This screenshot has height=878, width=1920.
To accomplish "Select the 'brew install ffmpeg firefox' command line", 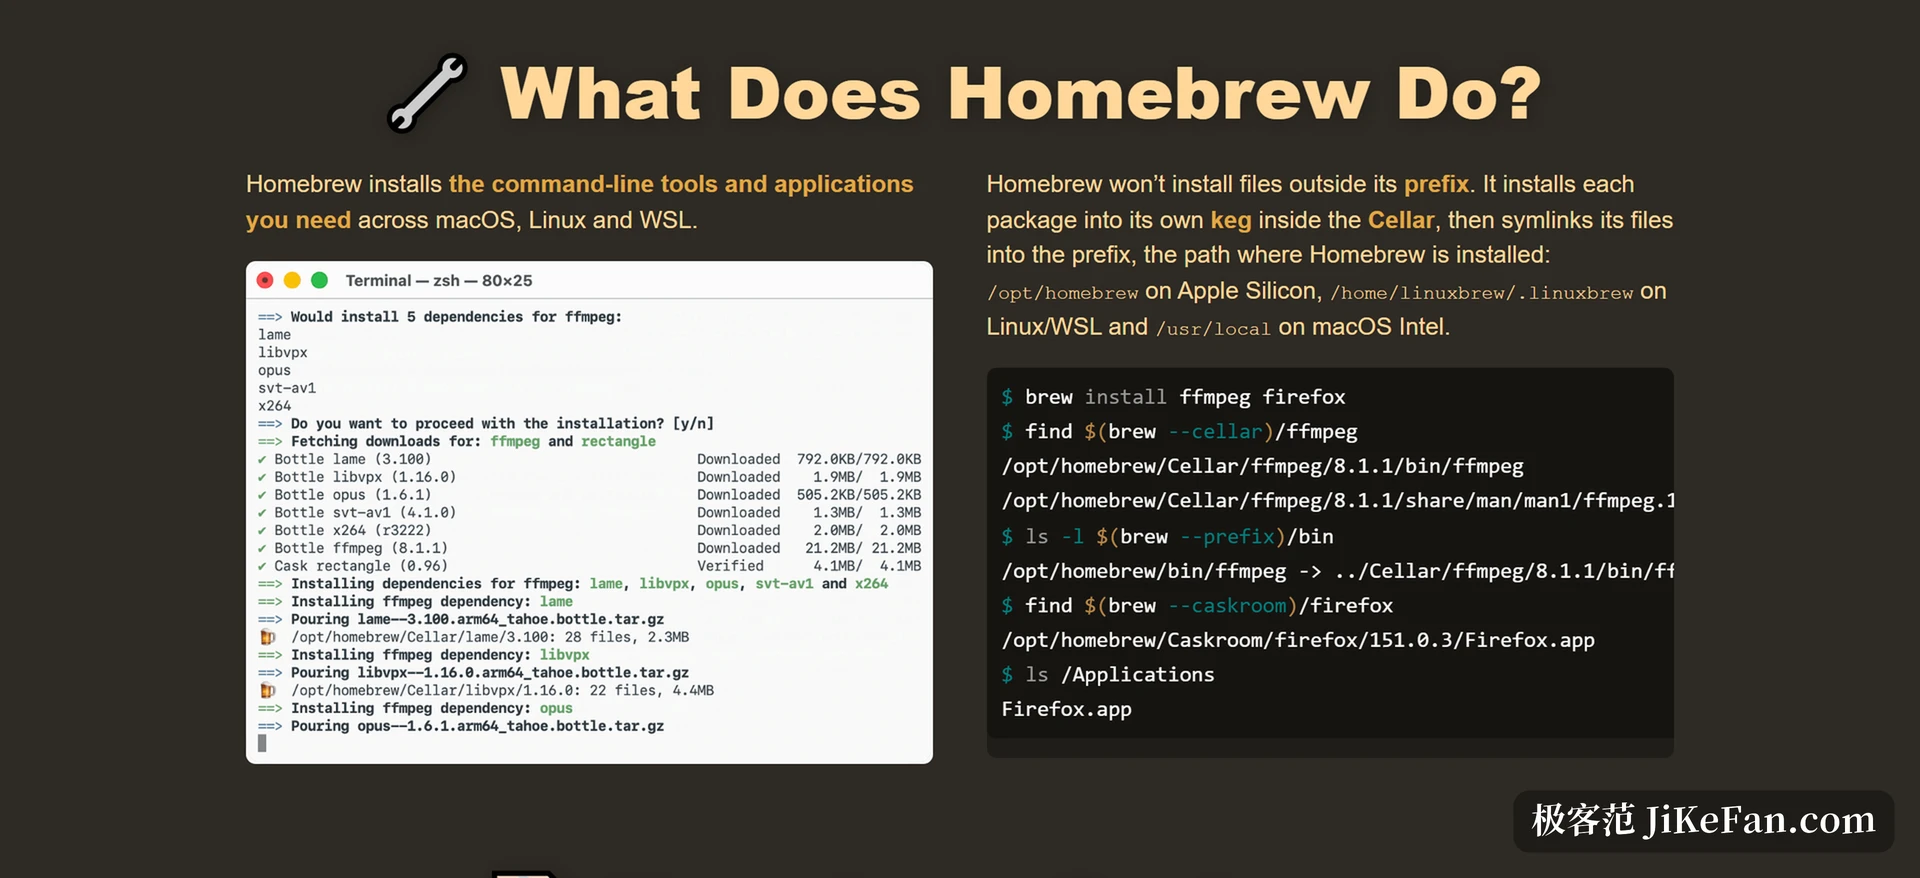I will point(1173,397).
